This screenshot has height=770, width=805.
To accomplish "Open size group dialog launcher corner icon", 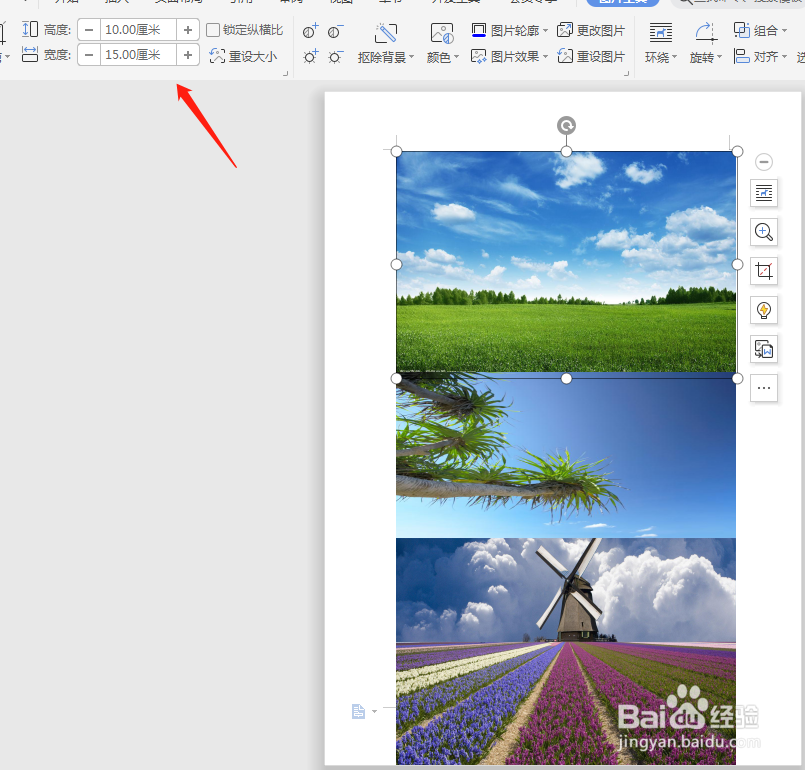I will (285, 74).
